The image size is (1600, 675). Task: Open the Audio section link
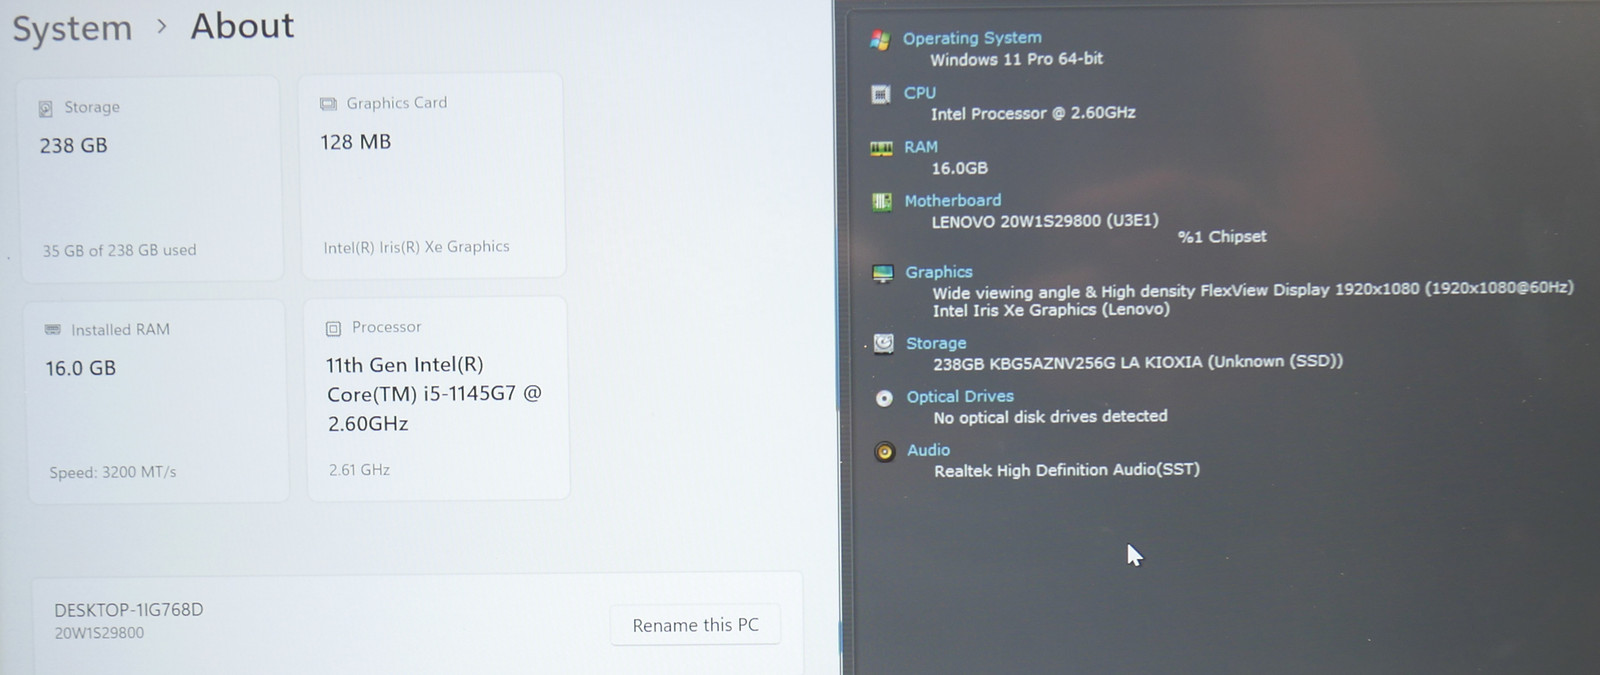[x=929, y=450]
